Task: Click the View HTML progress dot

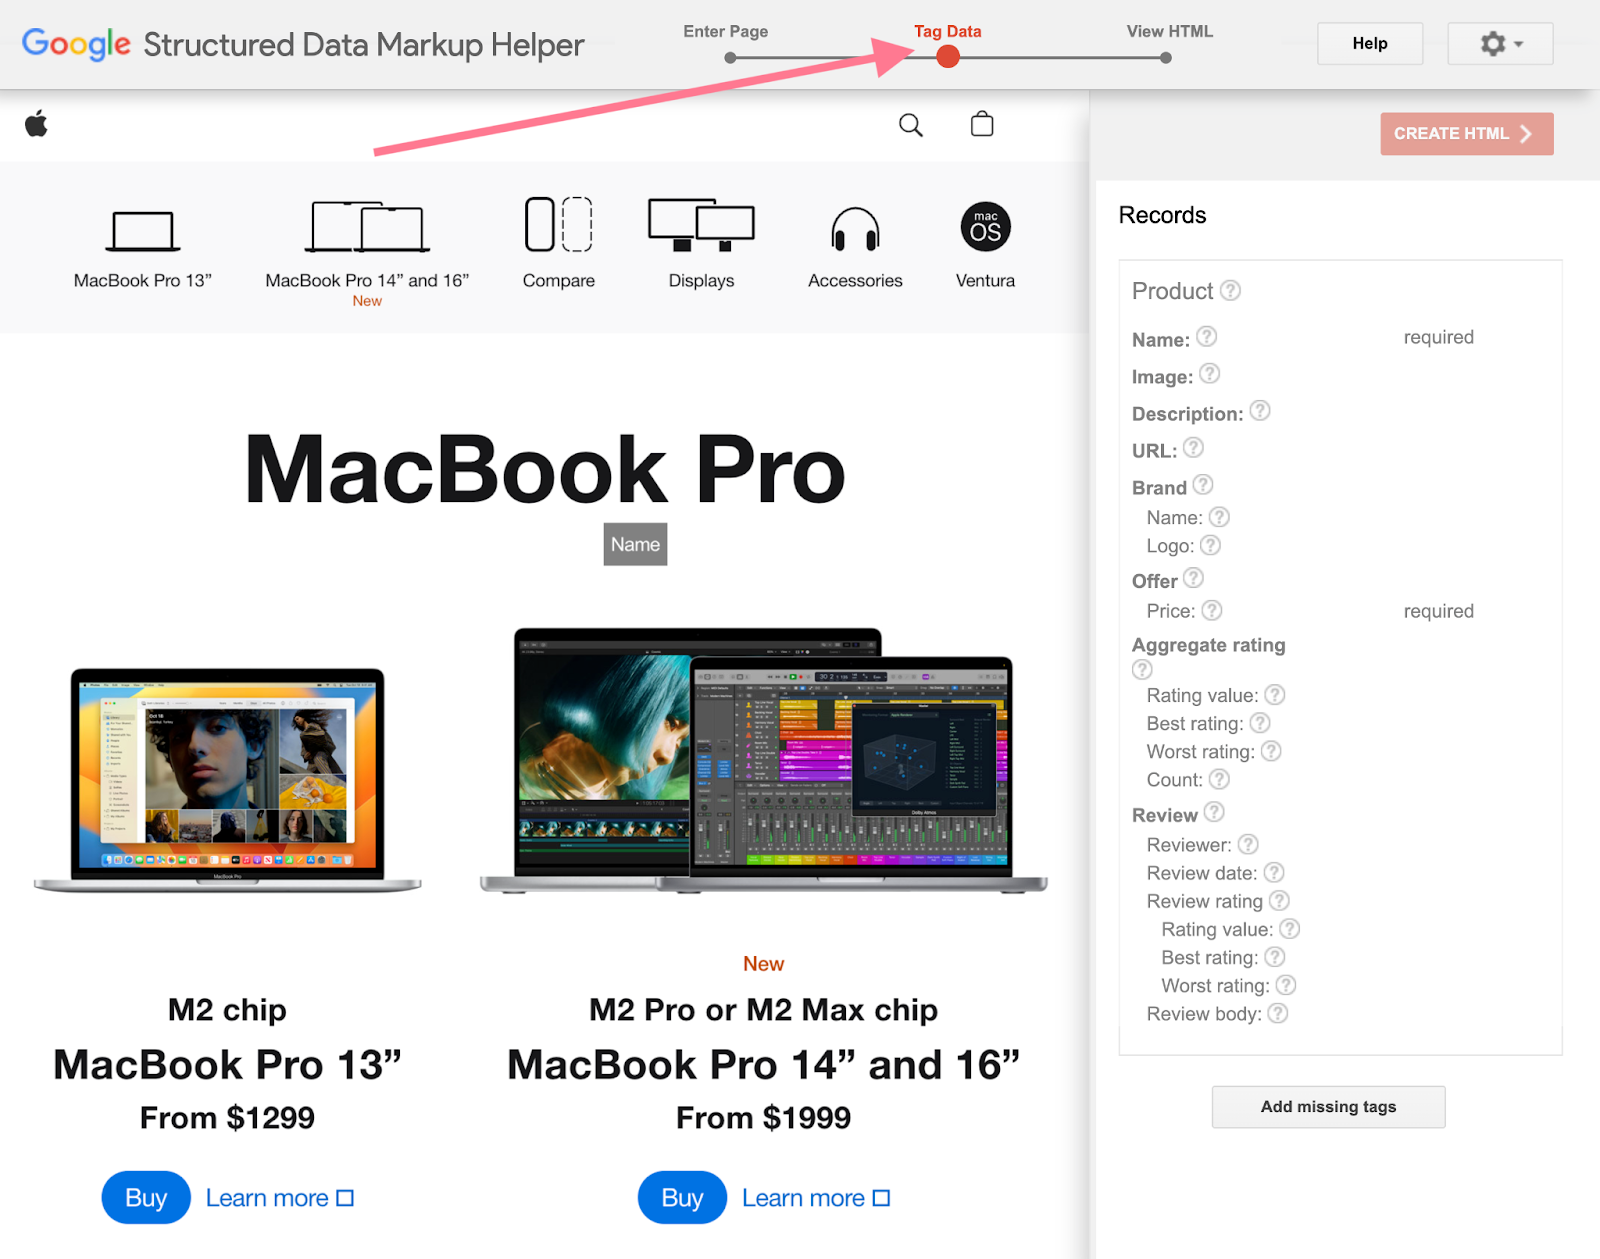Action: pyautogui.click(x=1166, y=58)
